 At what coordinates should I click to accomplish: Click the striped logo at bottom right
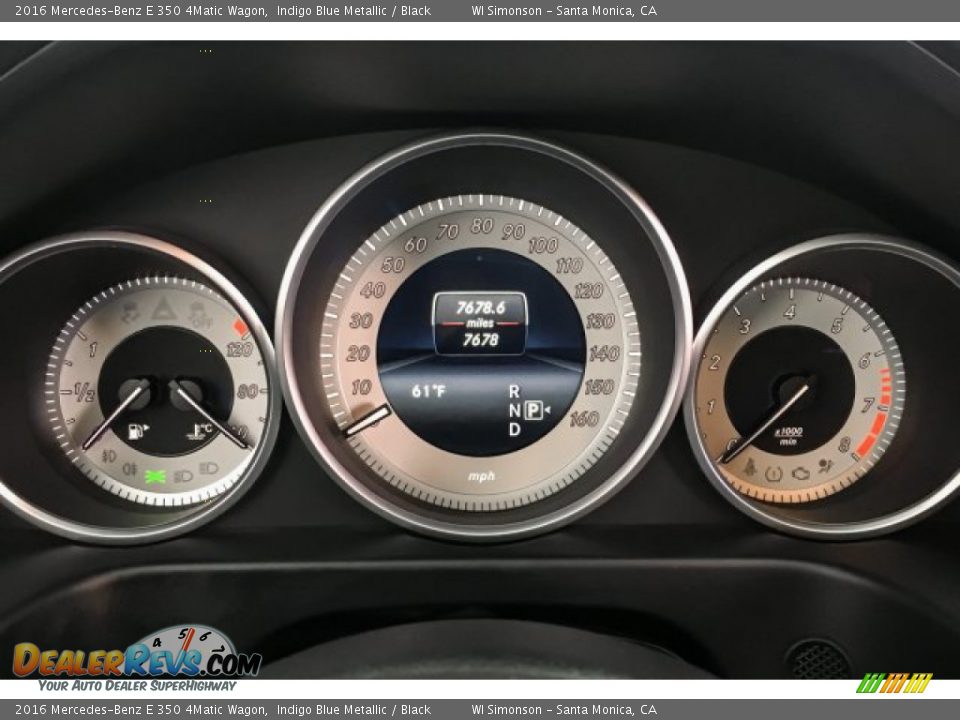click(x=894, y=683)
